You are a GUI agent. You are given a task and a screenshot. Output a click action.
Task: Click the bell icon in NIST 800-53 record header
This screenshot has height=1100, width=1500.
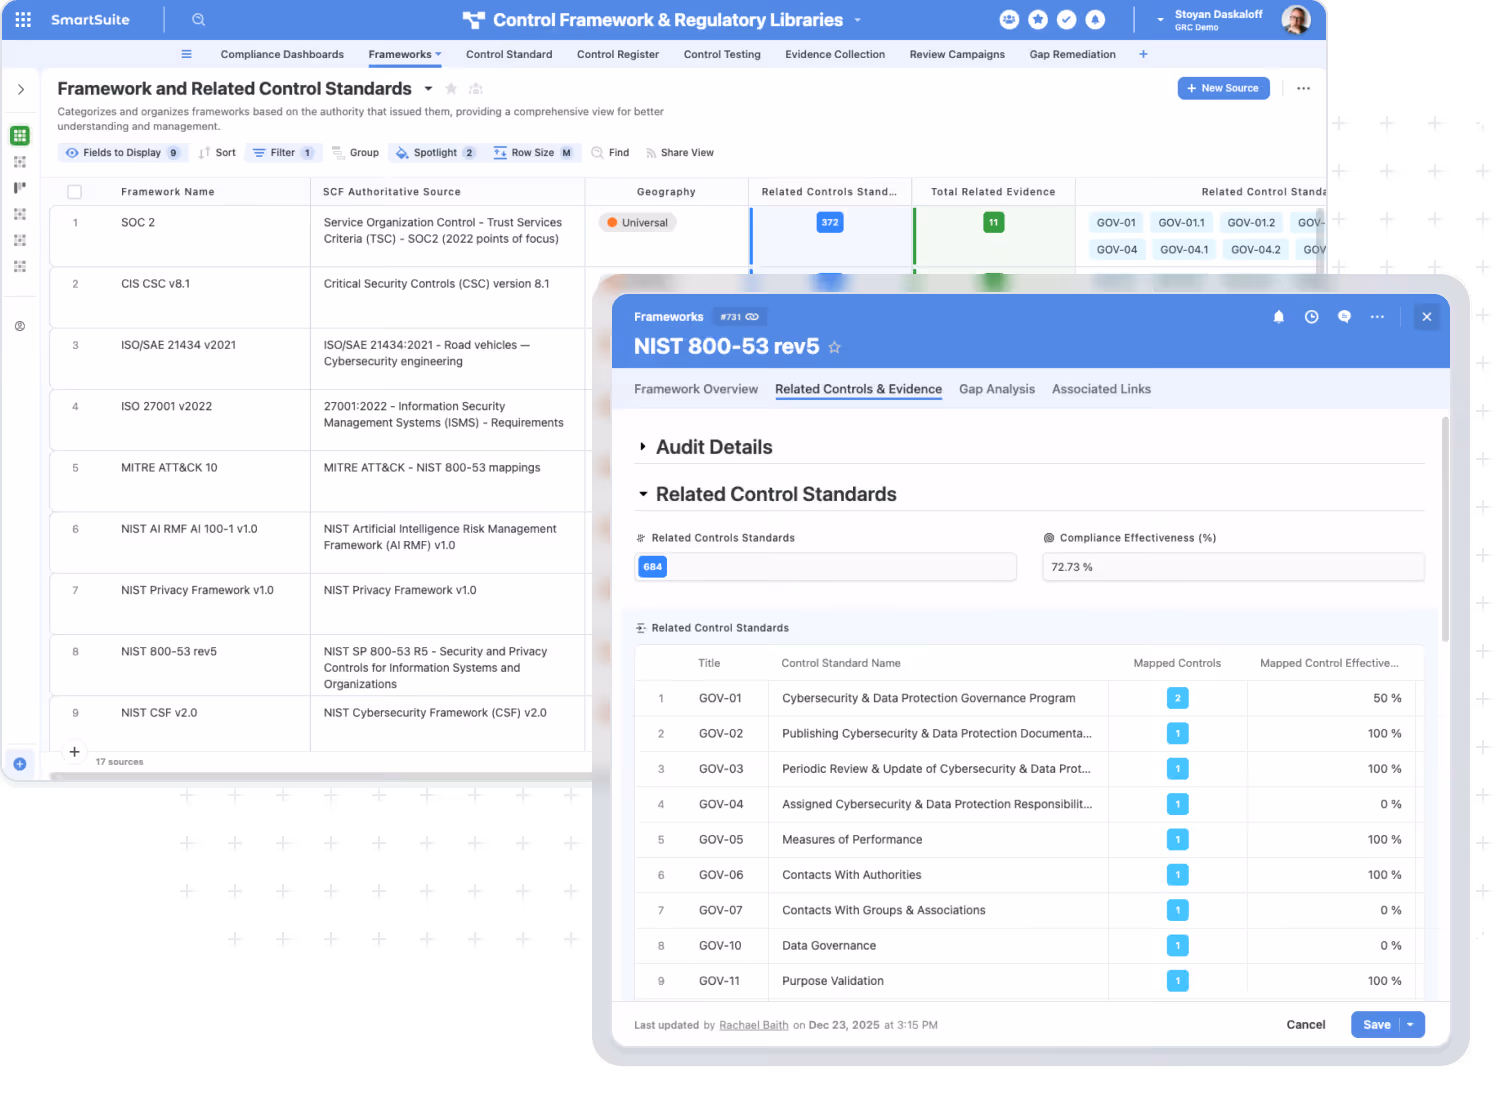click(x=1278, y=317)
